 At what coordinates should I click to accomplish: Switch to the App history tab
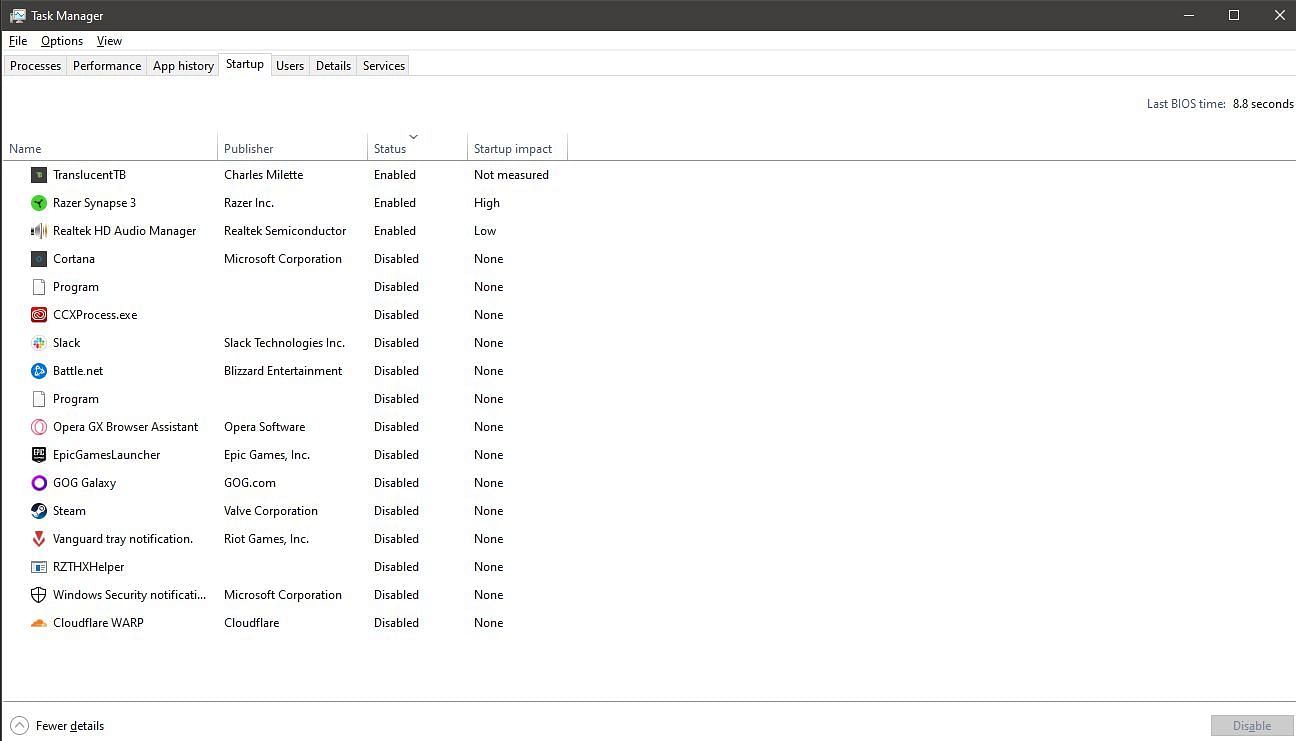[x=183, y=66]
